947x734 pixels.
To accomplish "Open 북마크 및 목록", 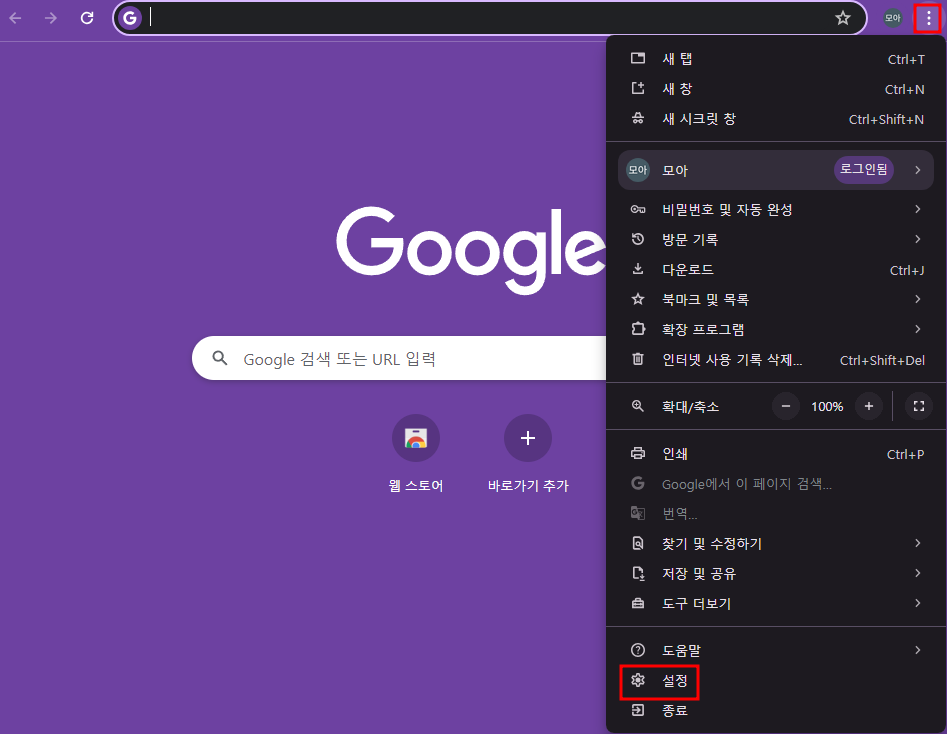I will (x=776, y=299).
